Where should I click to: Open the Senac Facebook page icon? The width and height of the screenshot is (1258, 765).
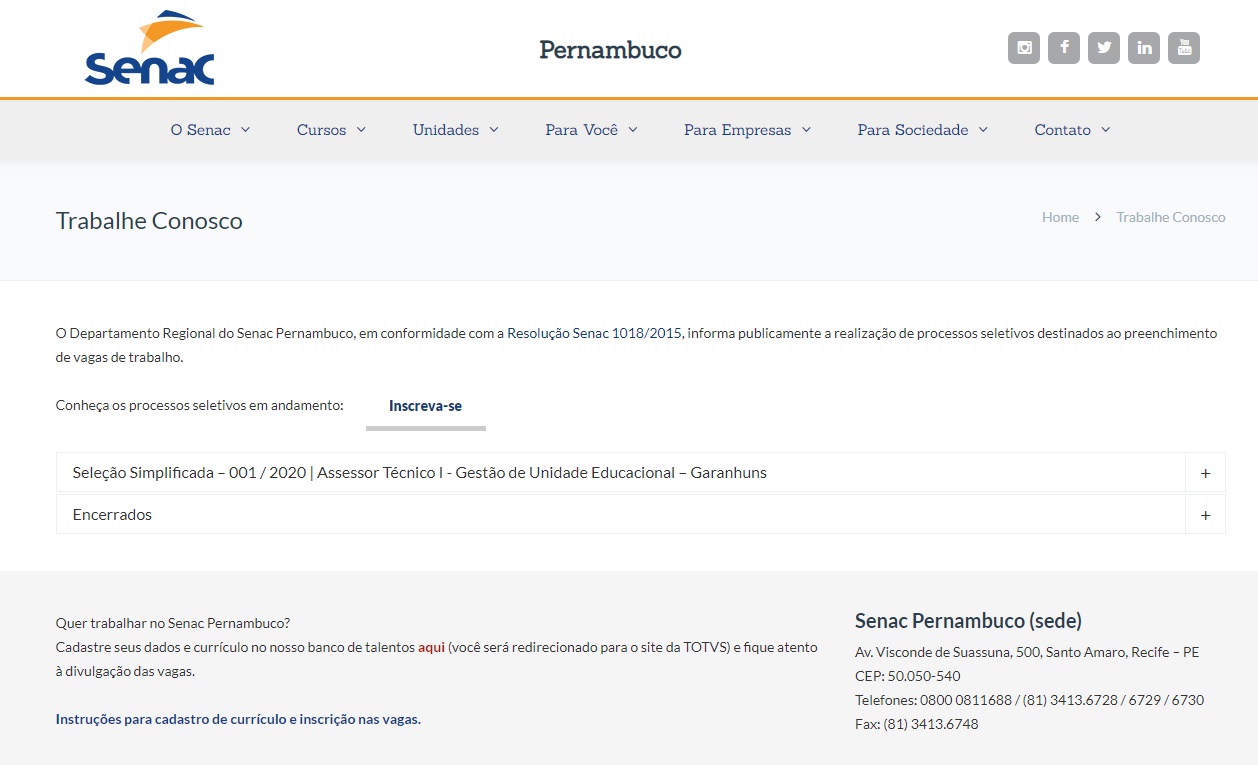click(x=1064, y=48)
